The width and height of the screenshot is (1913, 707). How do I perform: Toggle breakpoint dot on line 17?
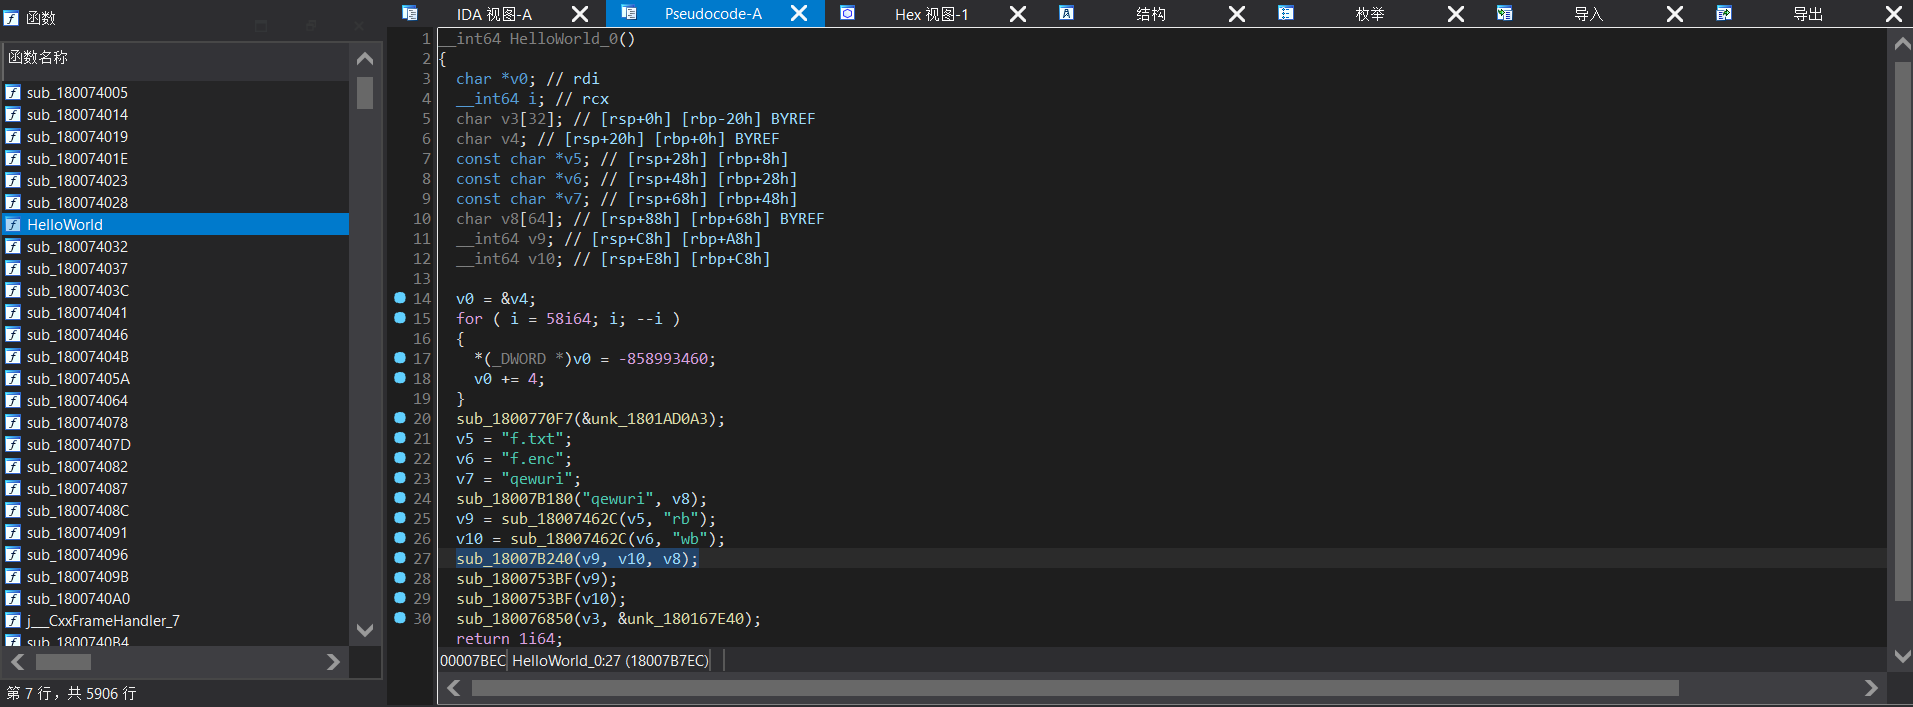[x=400, y=358]
